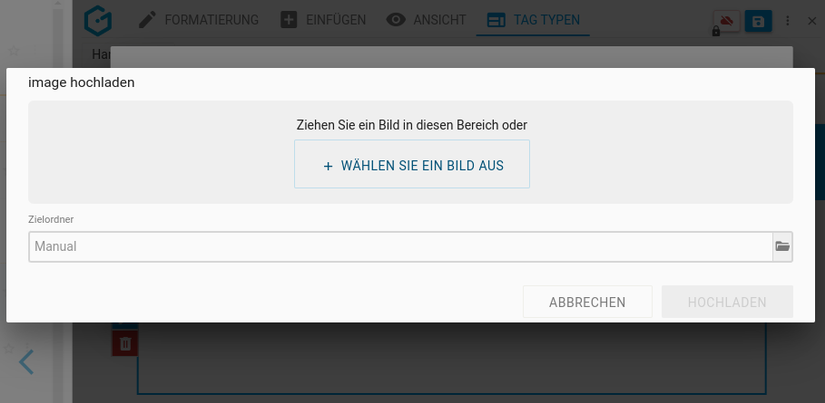Click the hexagon app logo in the header

pos(98,21)
